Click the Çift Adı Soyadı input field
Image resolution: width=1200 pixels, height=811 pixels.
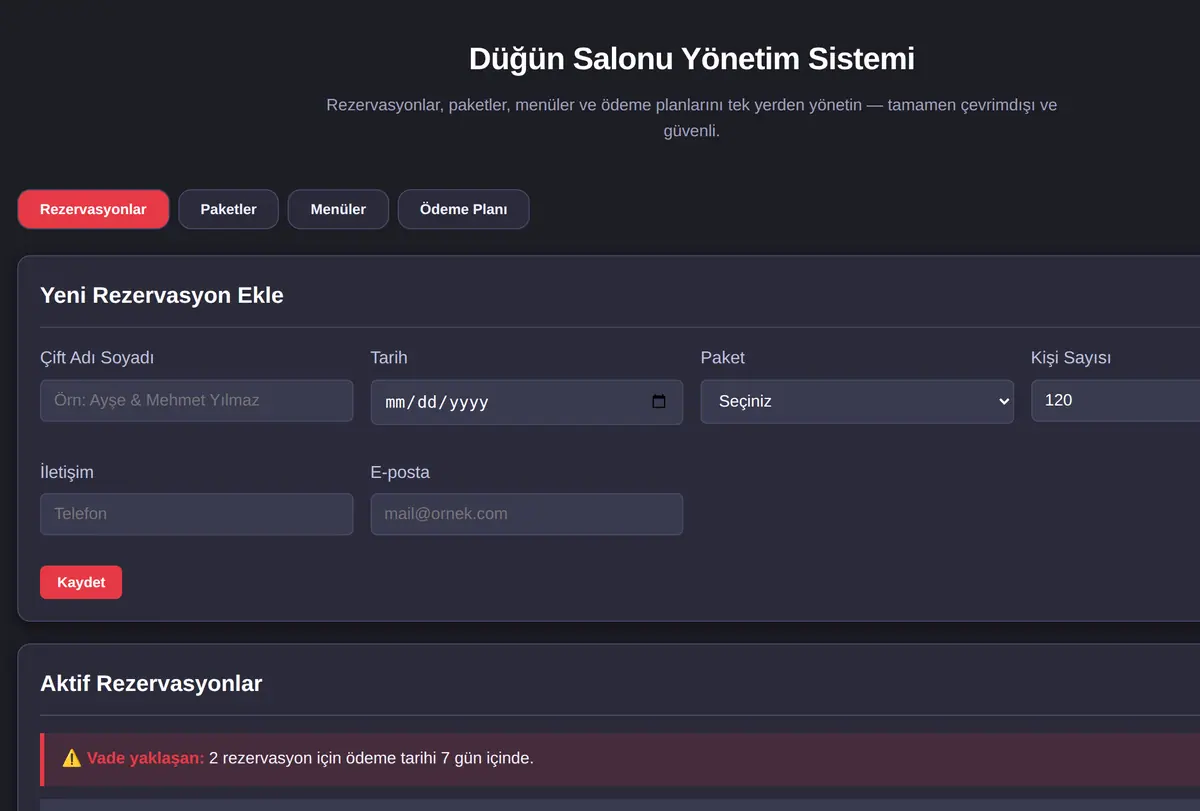coord(196,400)
